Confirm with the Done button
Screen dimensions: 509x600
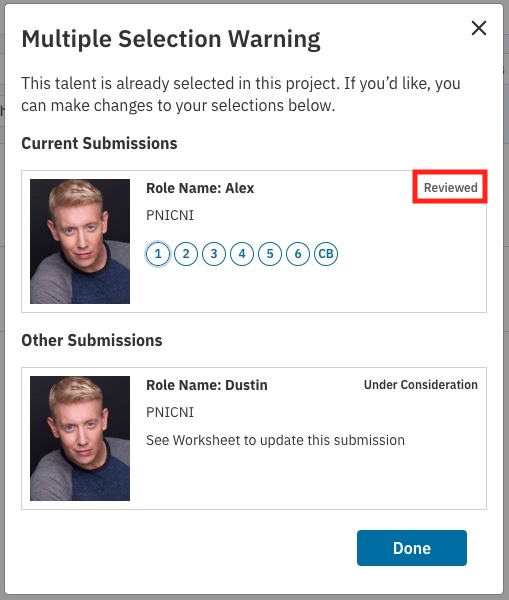click(x=412, y=548)
